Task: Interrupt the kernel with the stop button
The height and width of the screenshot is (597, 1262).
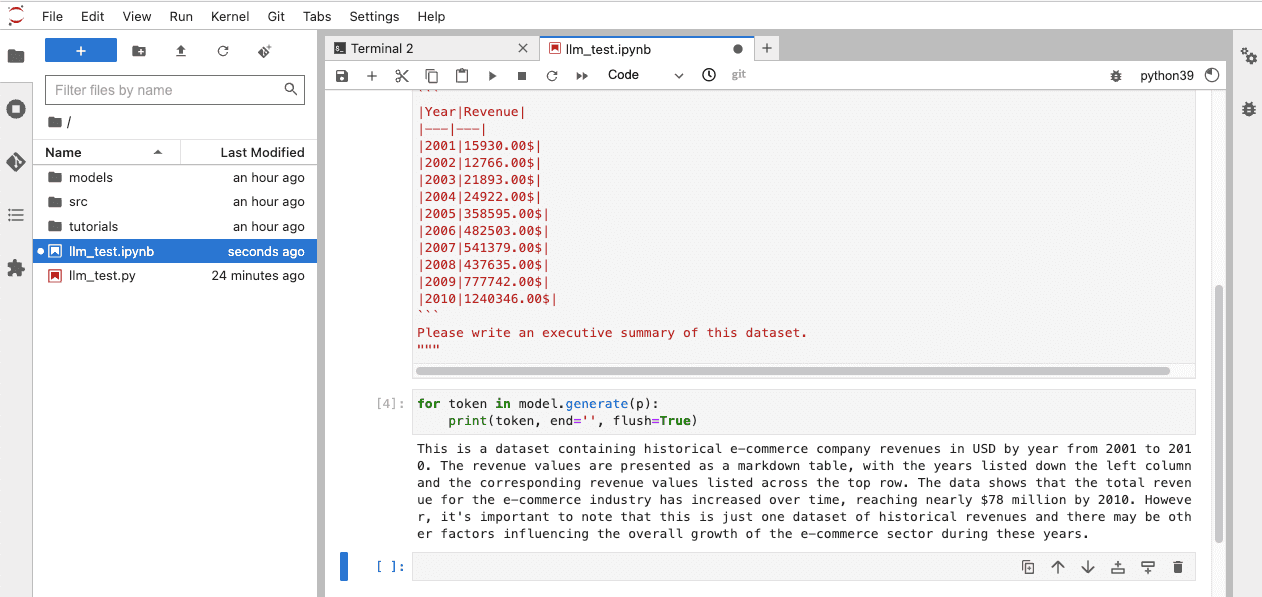Action: 522,75
